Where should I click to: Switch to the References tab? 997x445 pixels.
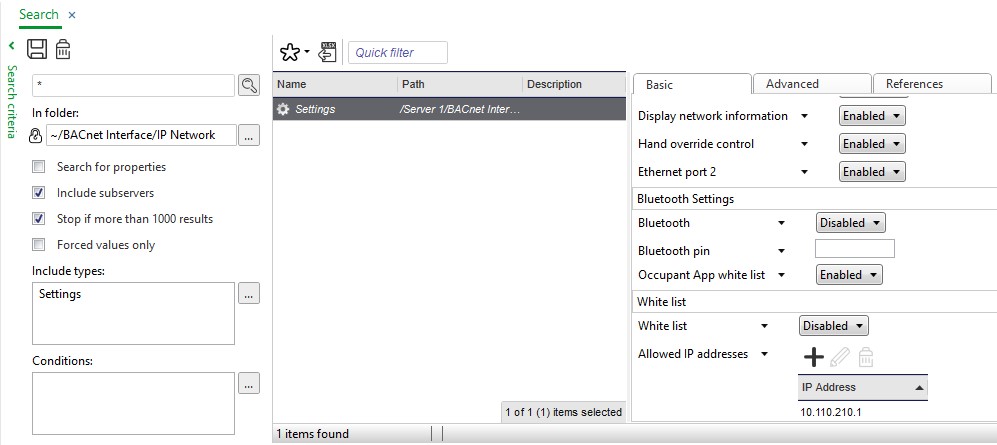(932, 84)
